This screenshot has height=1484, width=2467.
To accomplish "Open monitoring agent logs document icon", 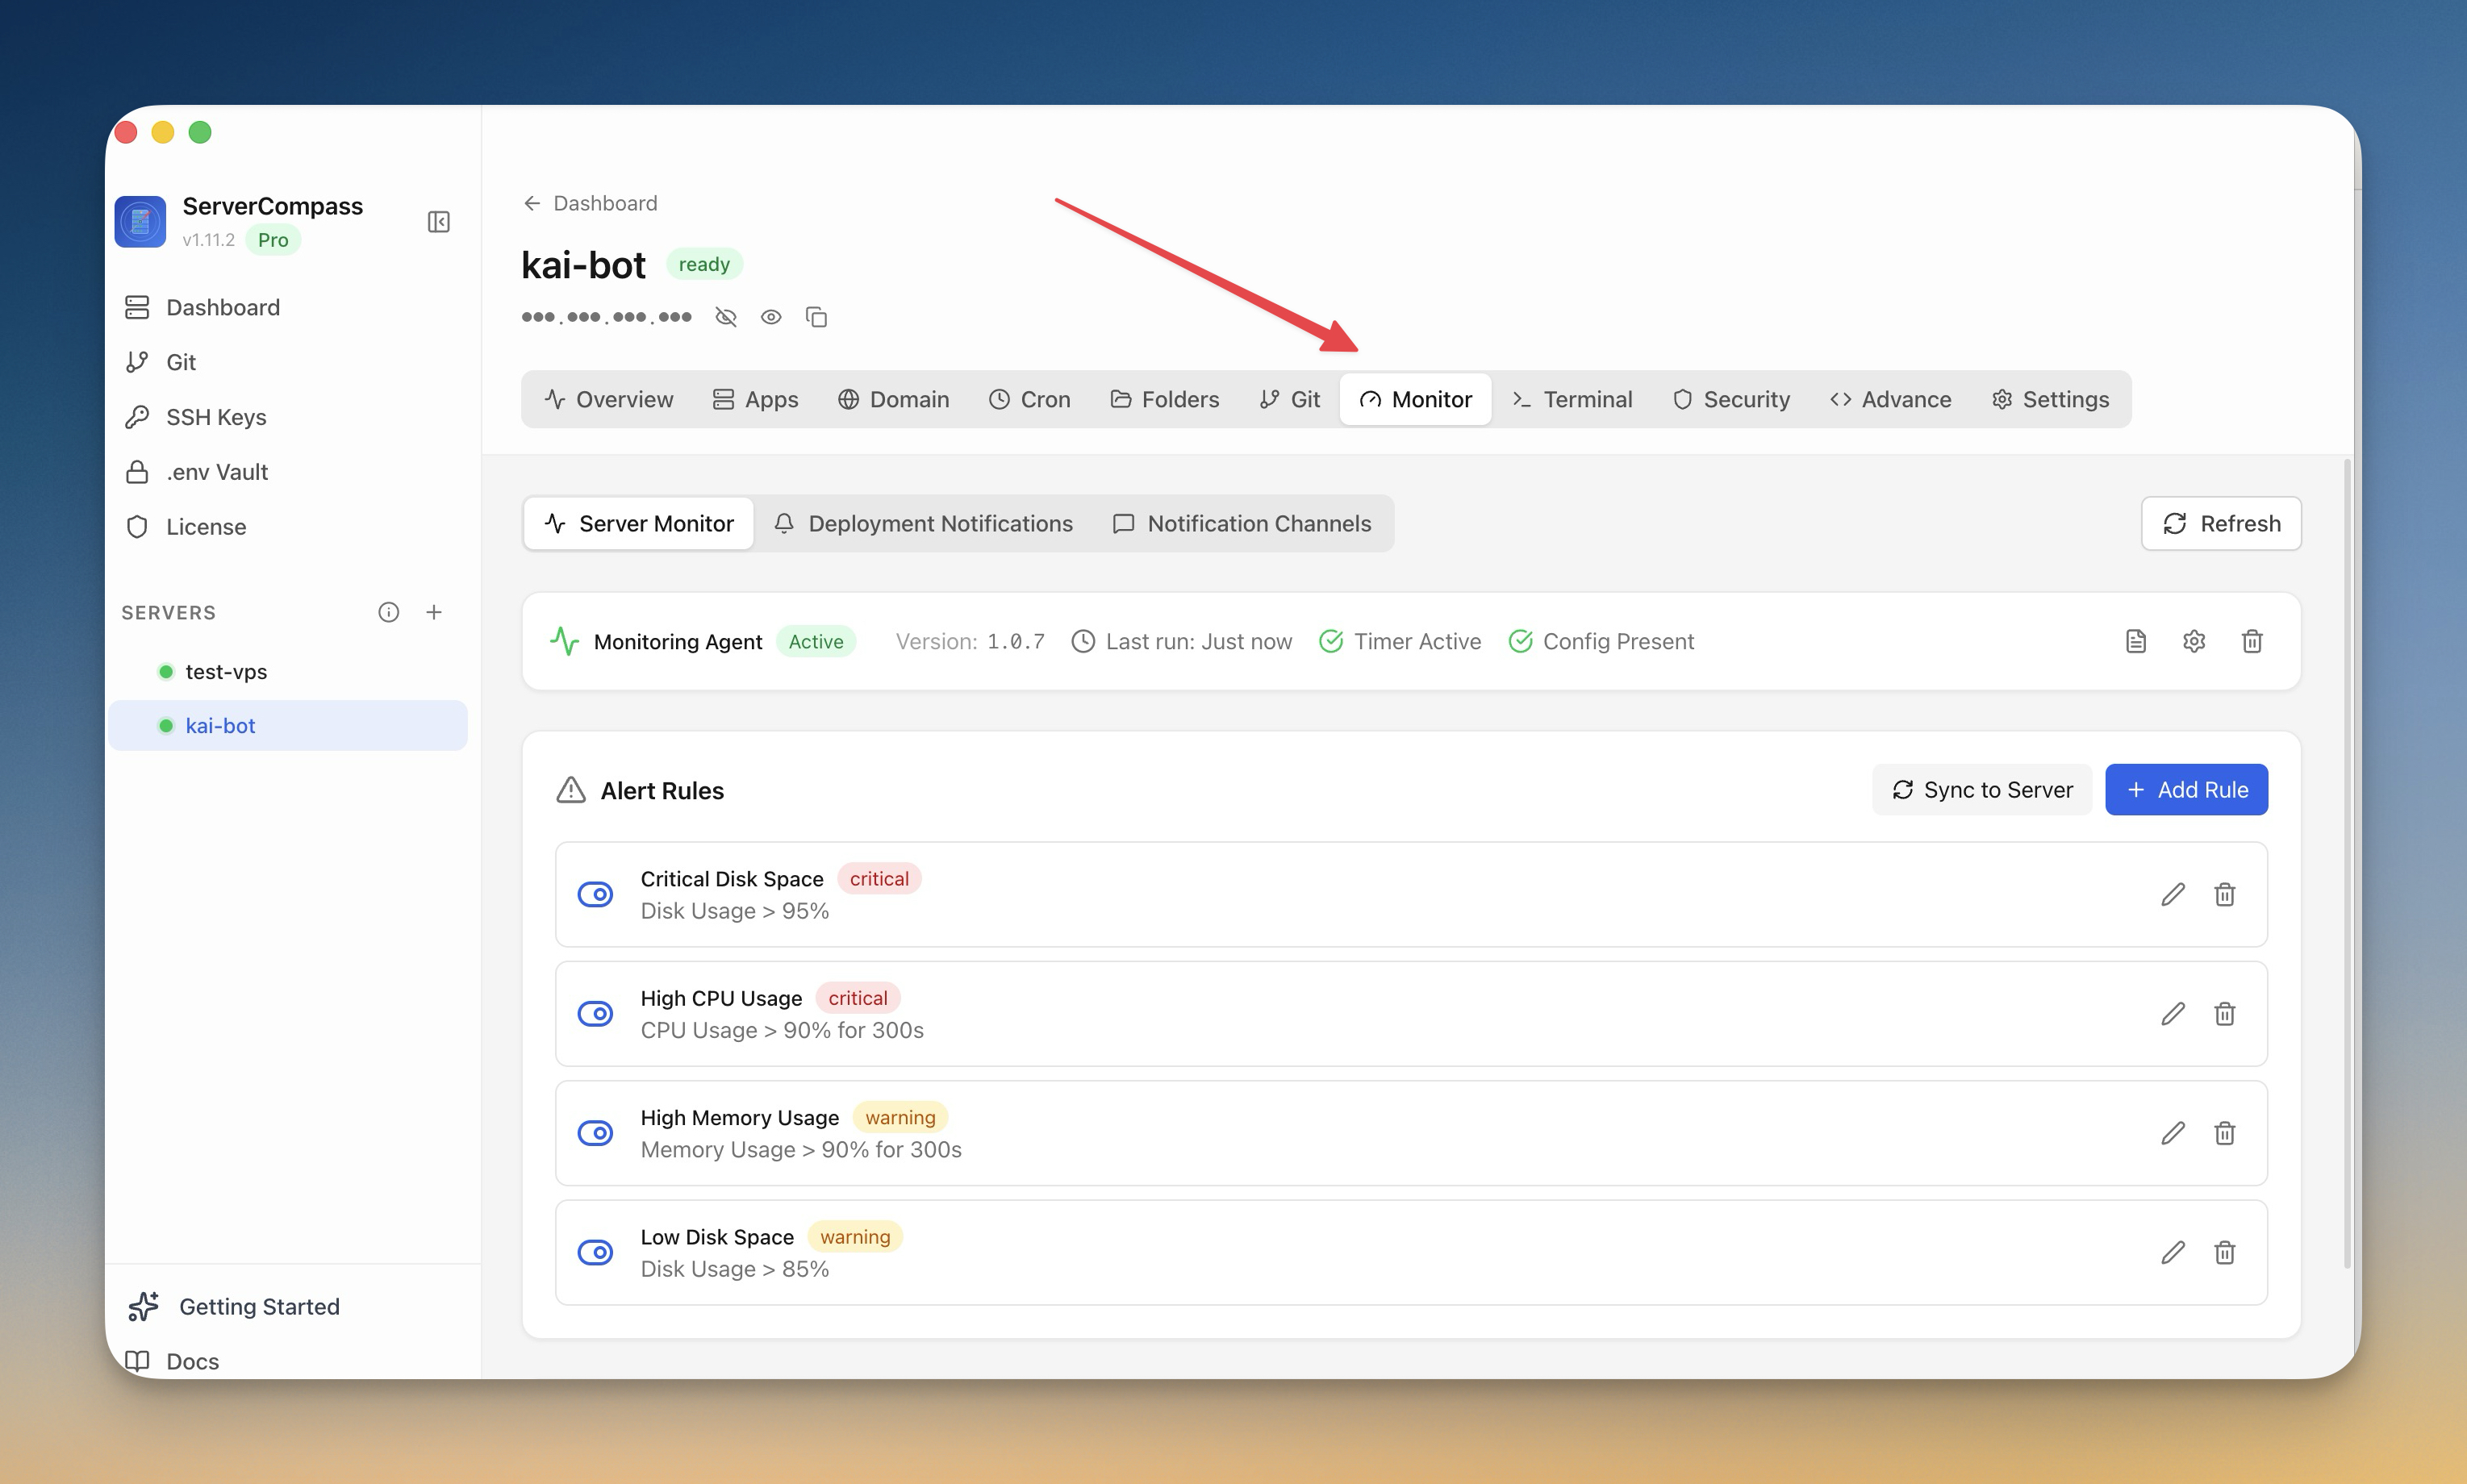I will coord(2135,641).
